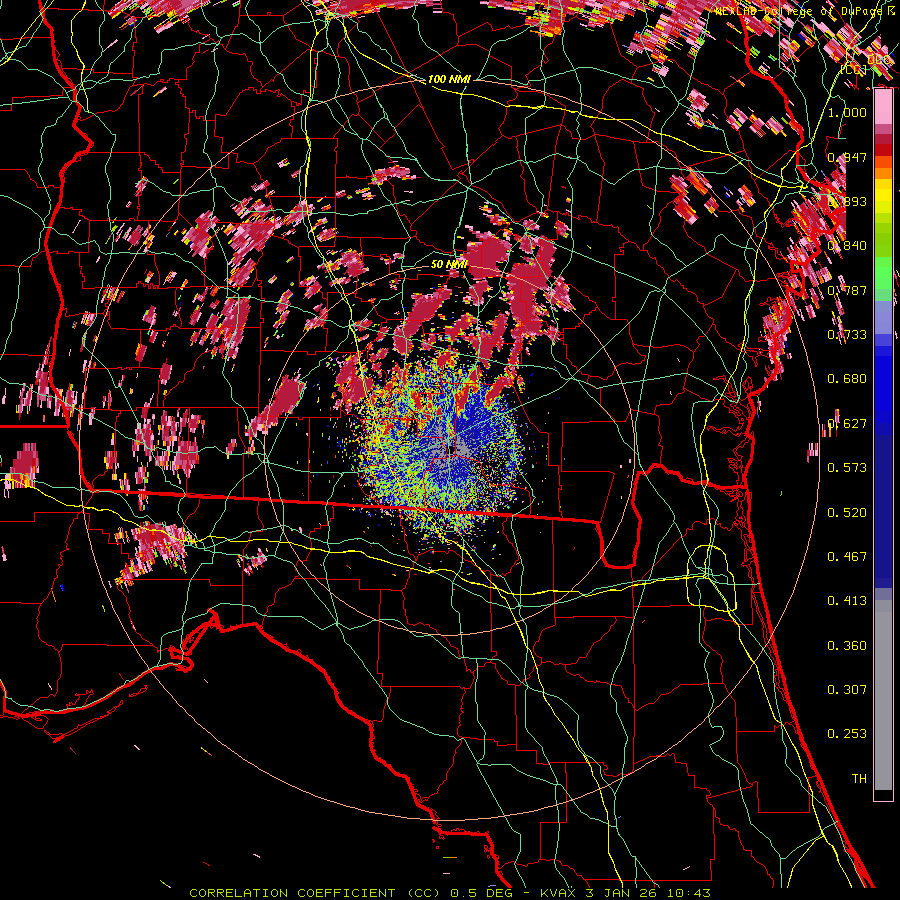
Task: Click the 0.253 legend value
Action: point(847,734)
